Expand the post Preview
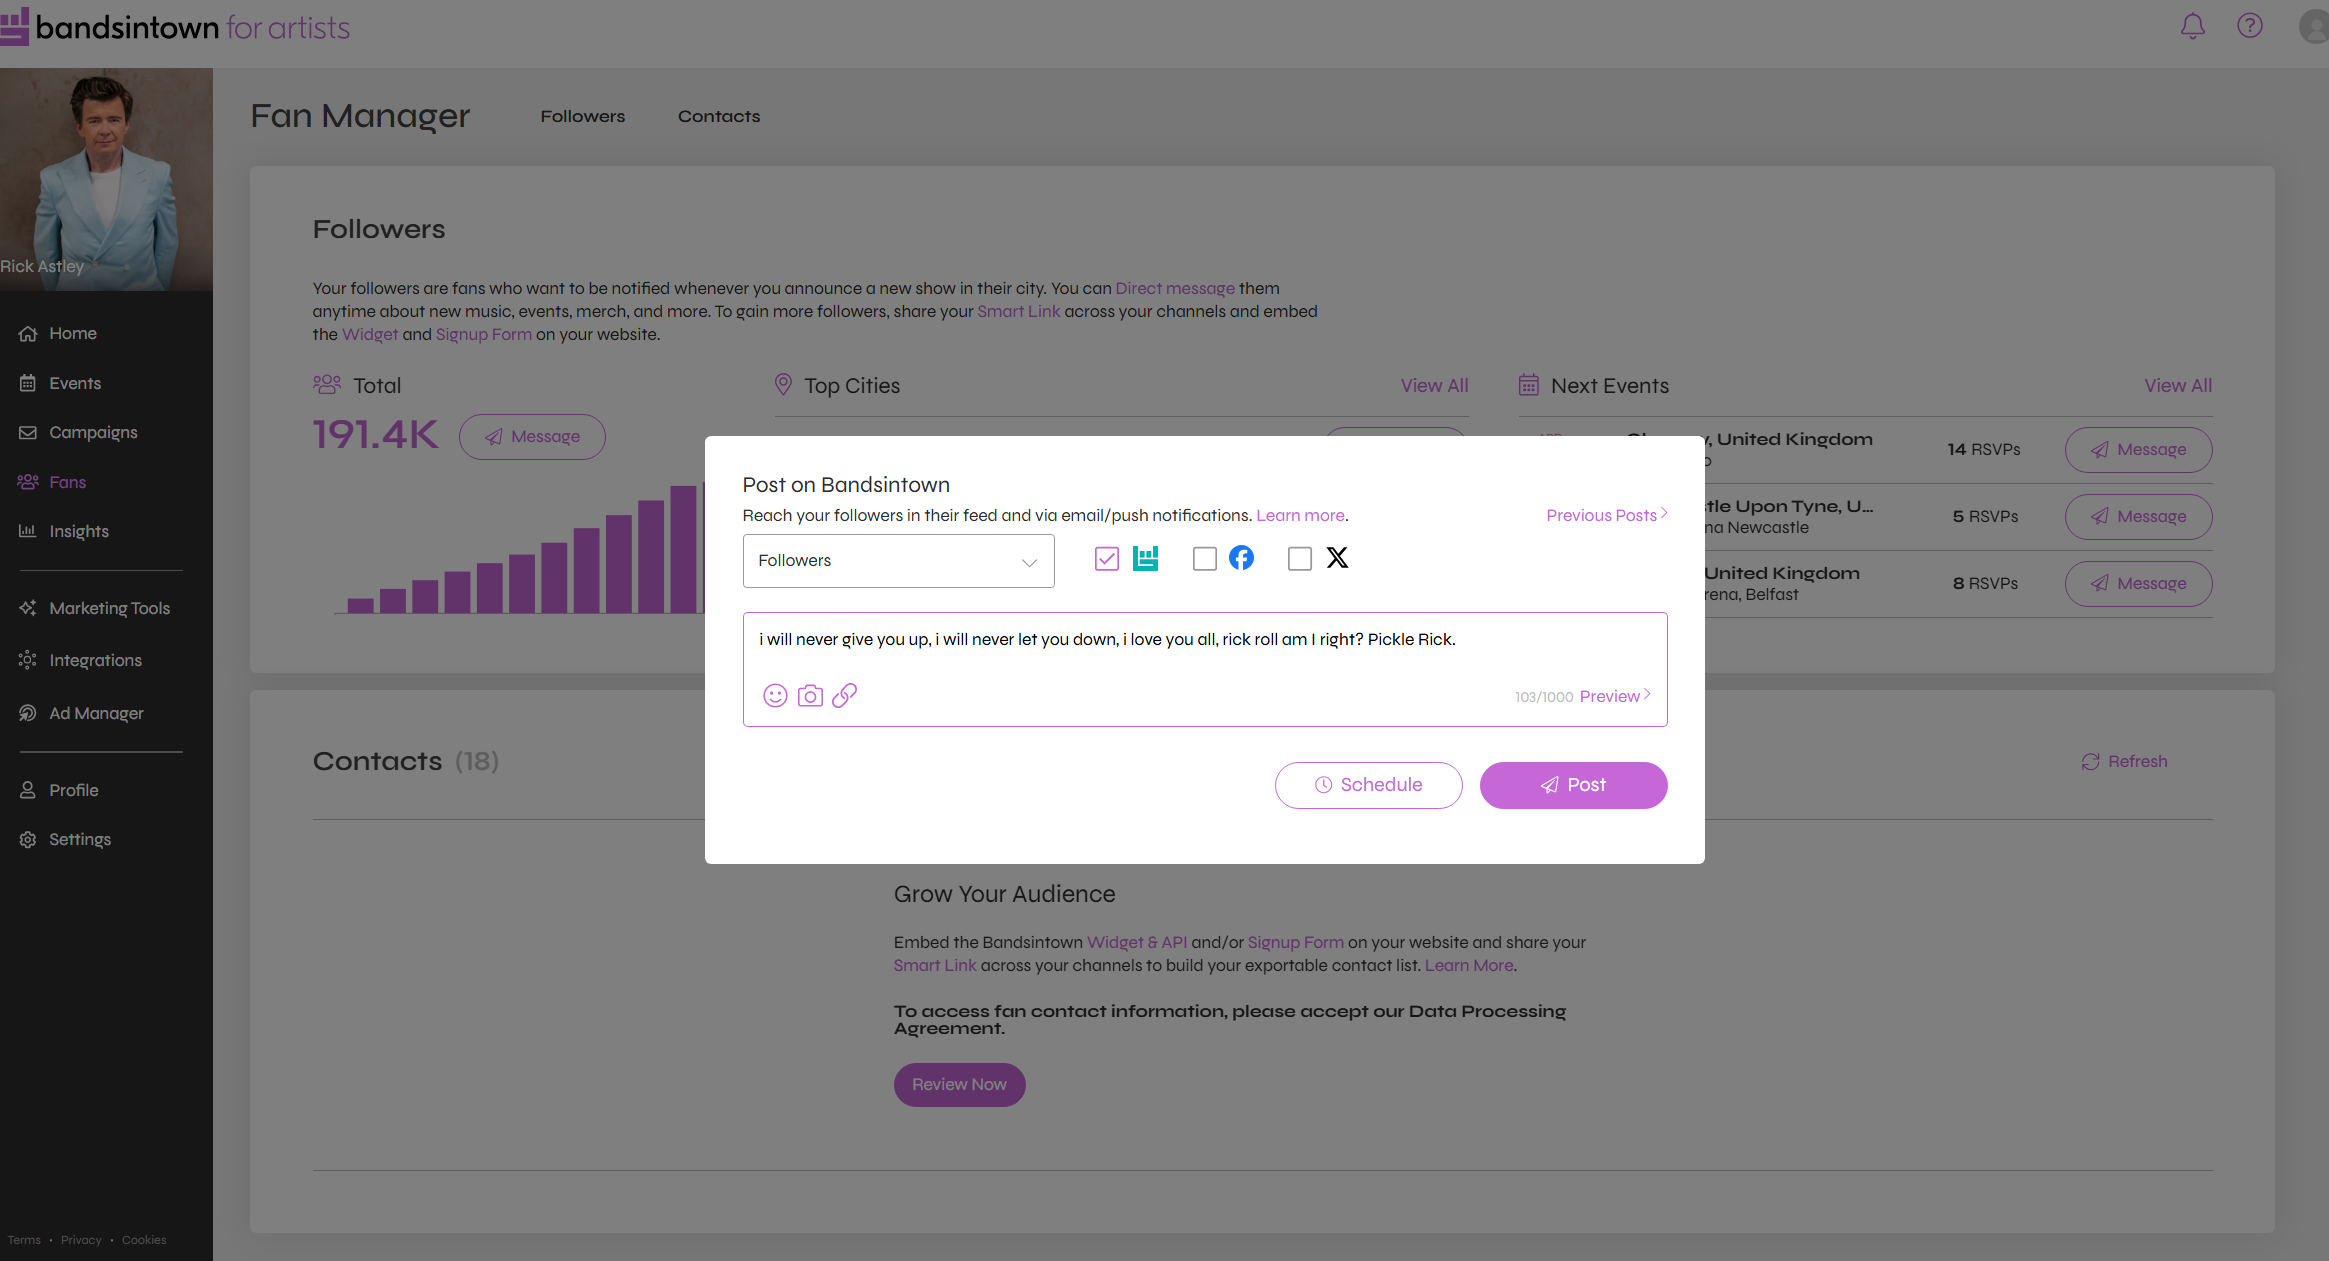This screenshot has width=2329, height=1261. (1610, 696)
